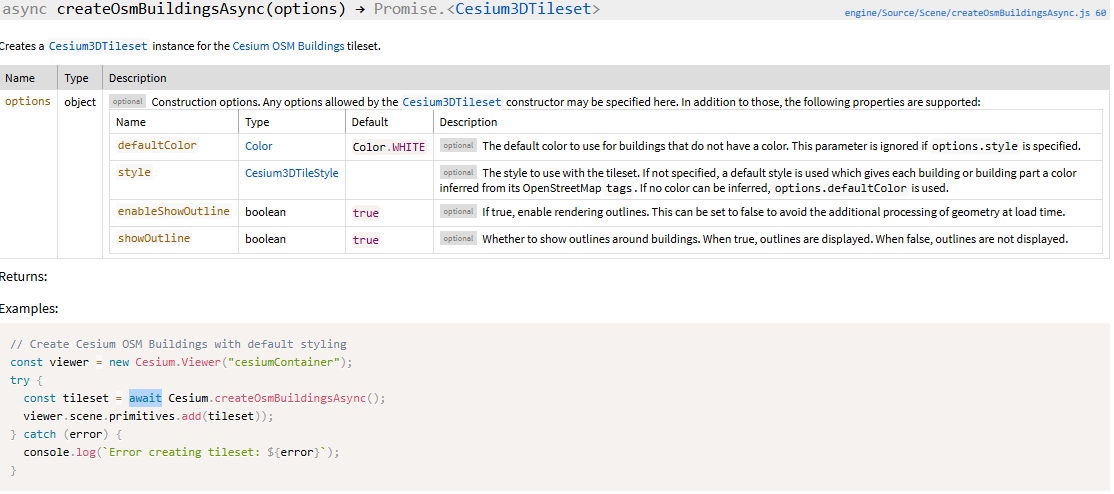The width and height of the screenshot is (1114, 494).
Task: Click the Examples: heading
Action: coord(29,309)
